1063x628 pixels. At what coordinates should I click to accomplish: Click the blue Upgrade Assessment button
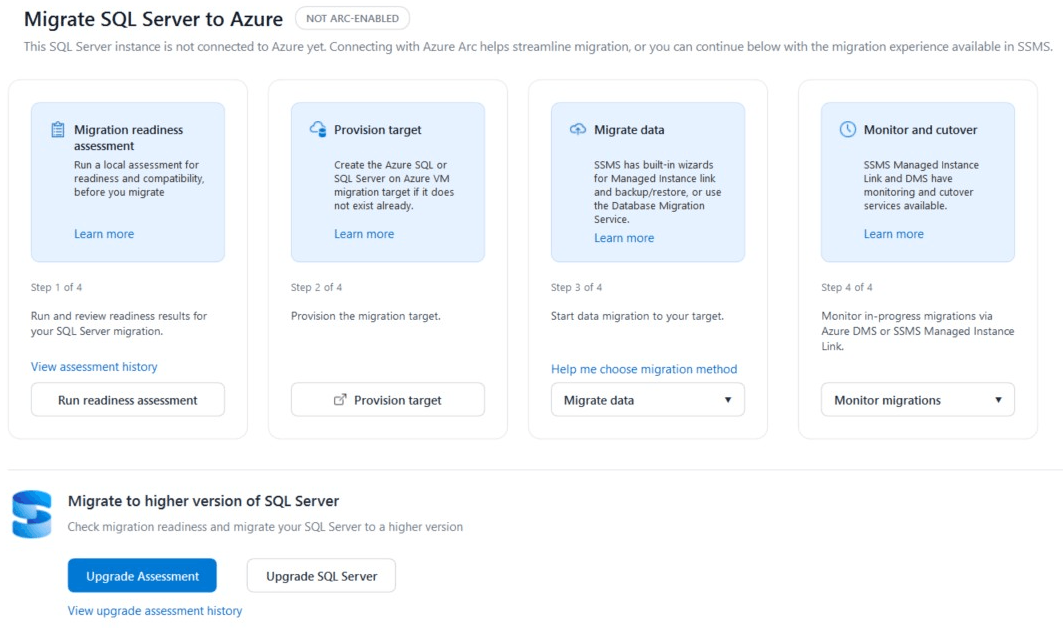click(142, 576)
